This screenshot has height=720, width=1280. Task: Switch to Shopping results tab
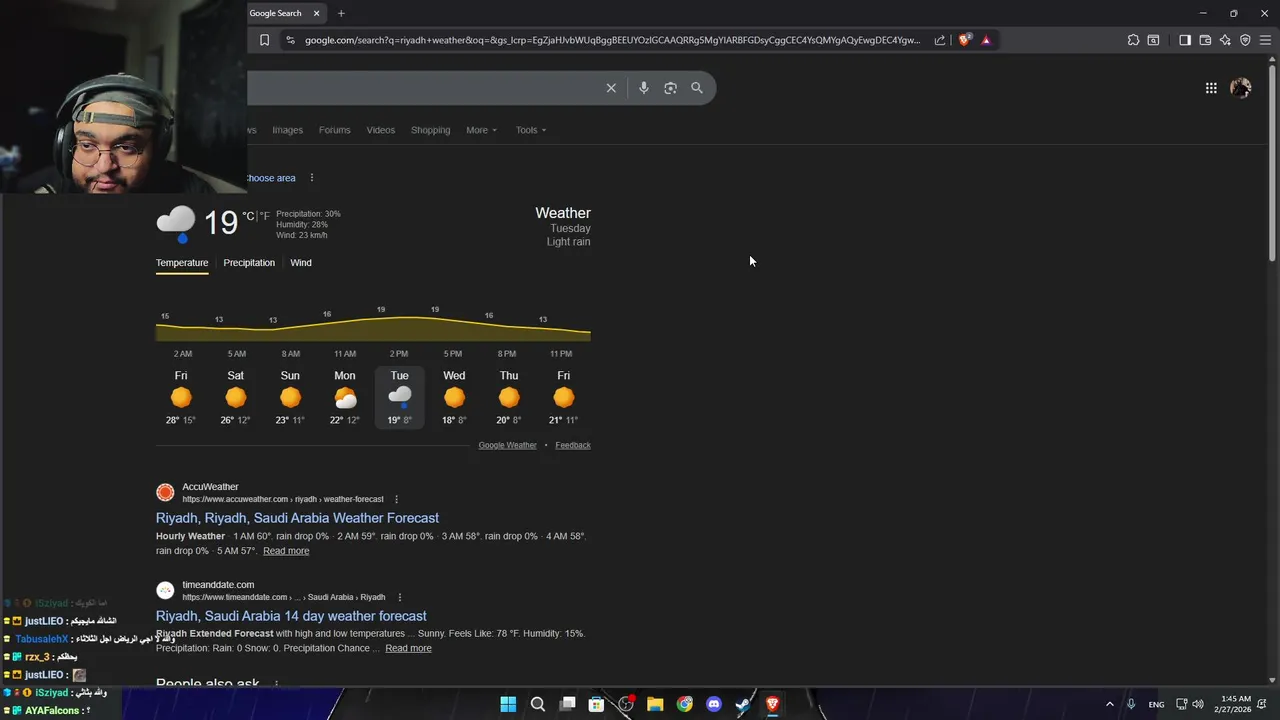[430, 130]
